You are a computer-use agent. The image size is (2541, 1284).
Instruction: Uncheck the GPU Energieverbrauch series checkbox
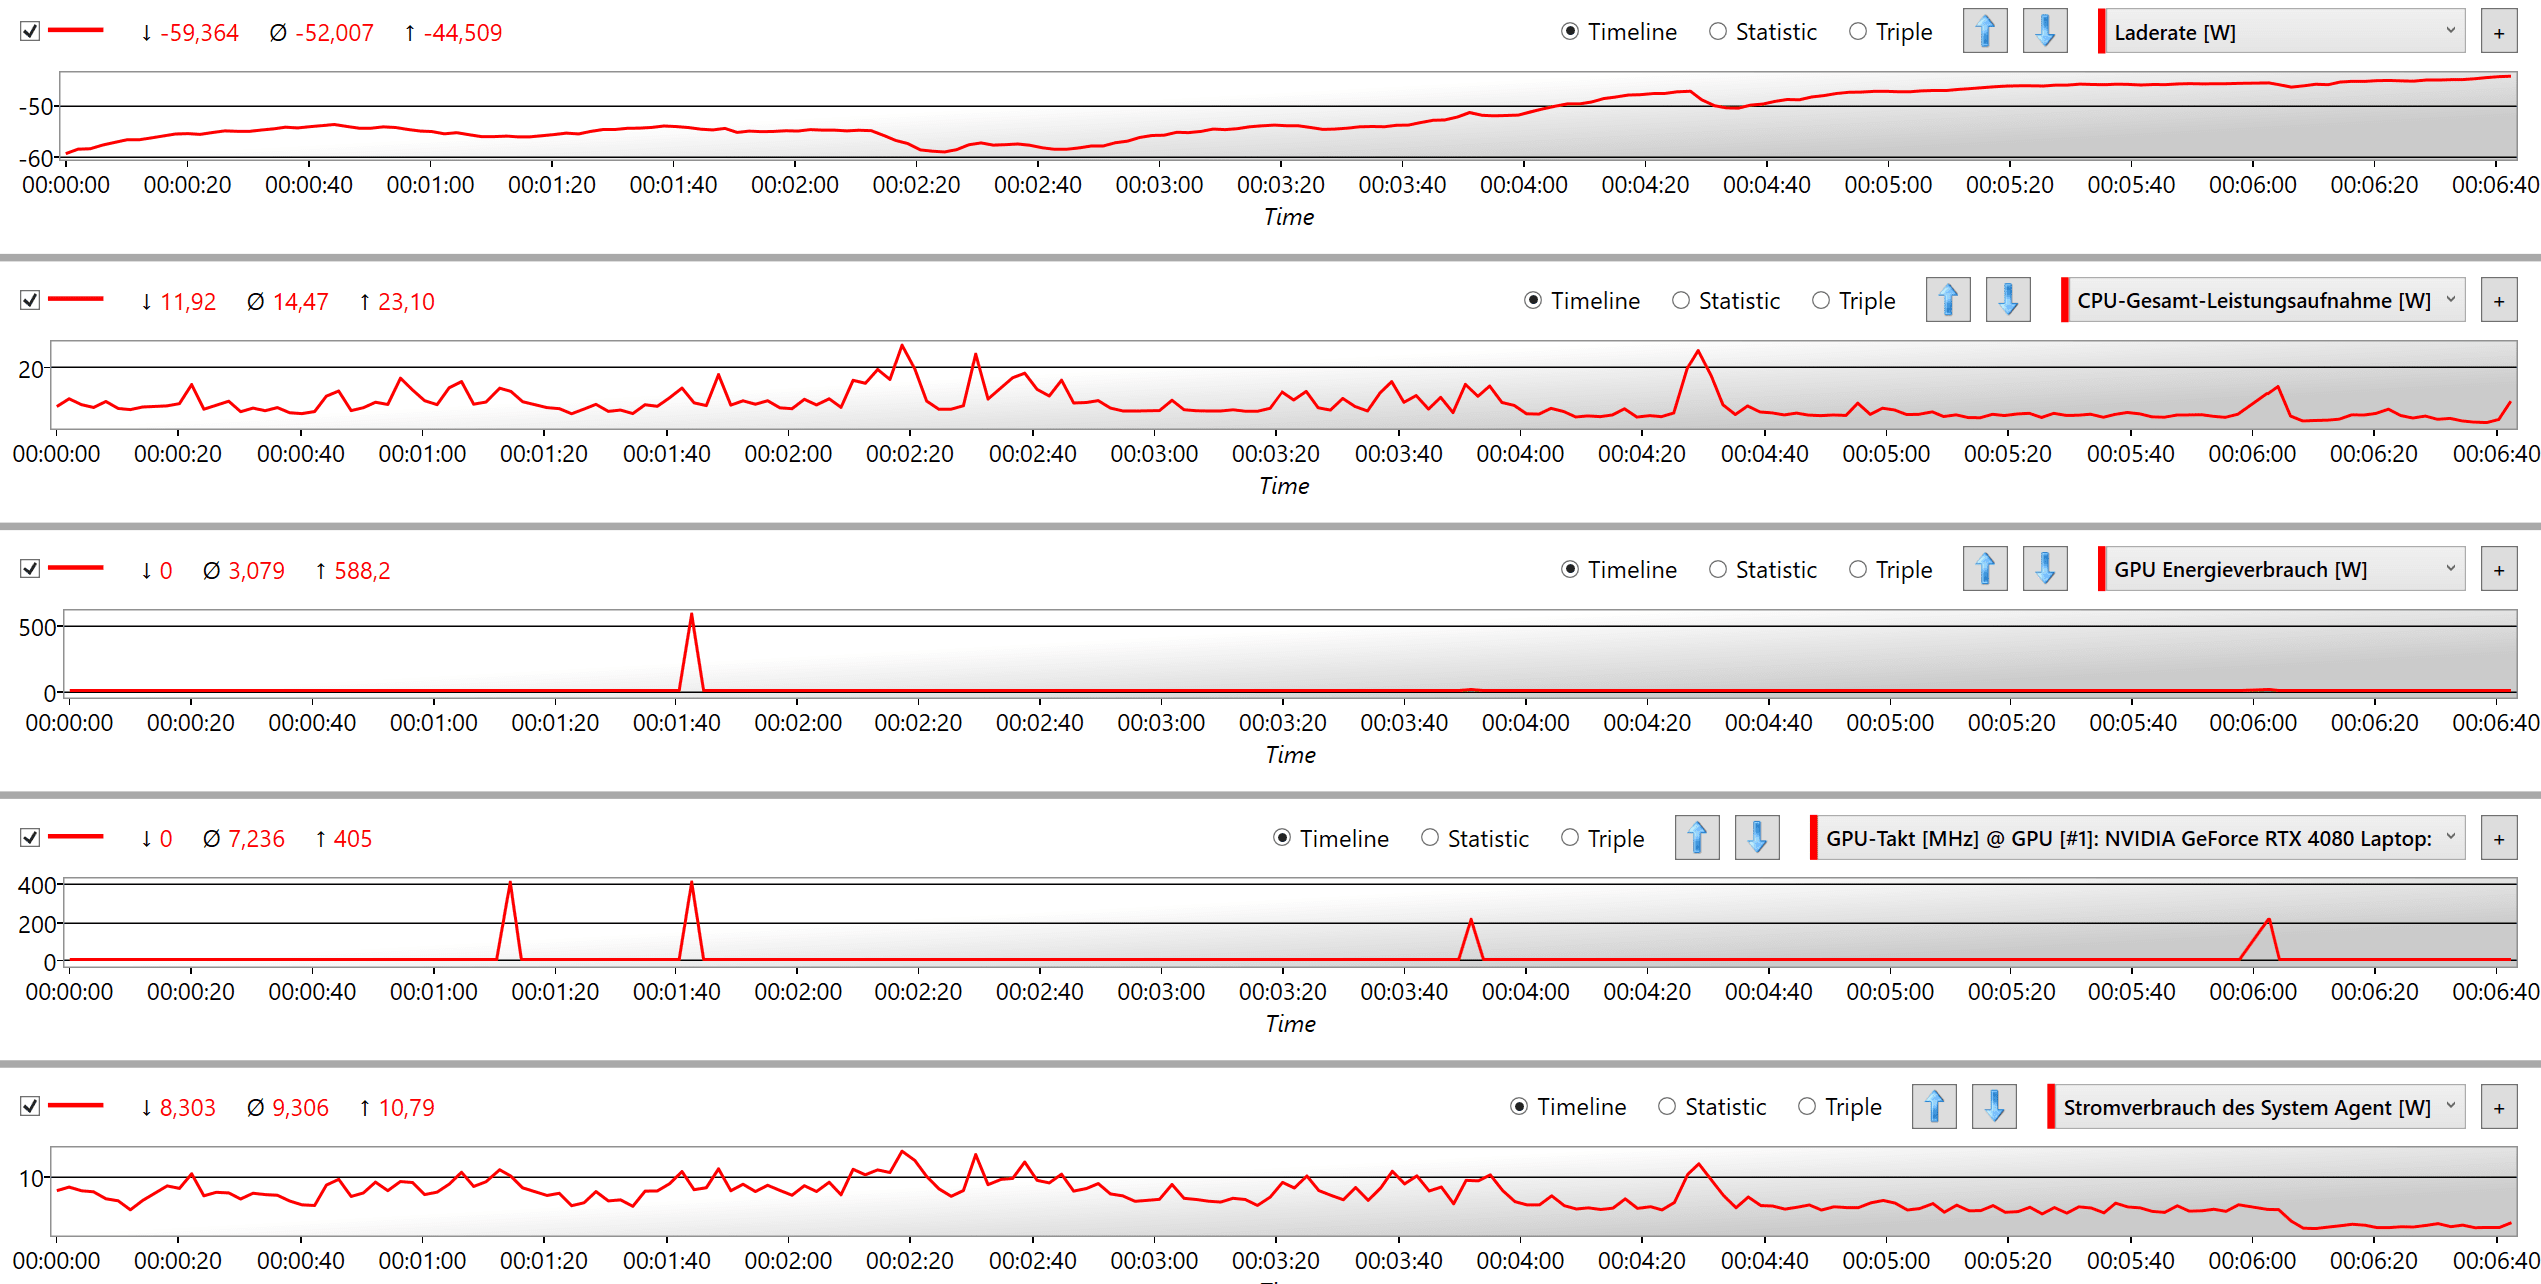[x=30, y=569]
